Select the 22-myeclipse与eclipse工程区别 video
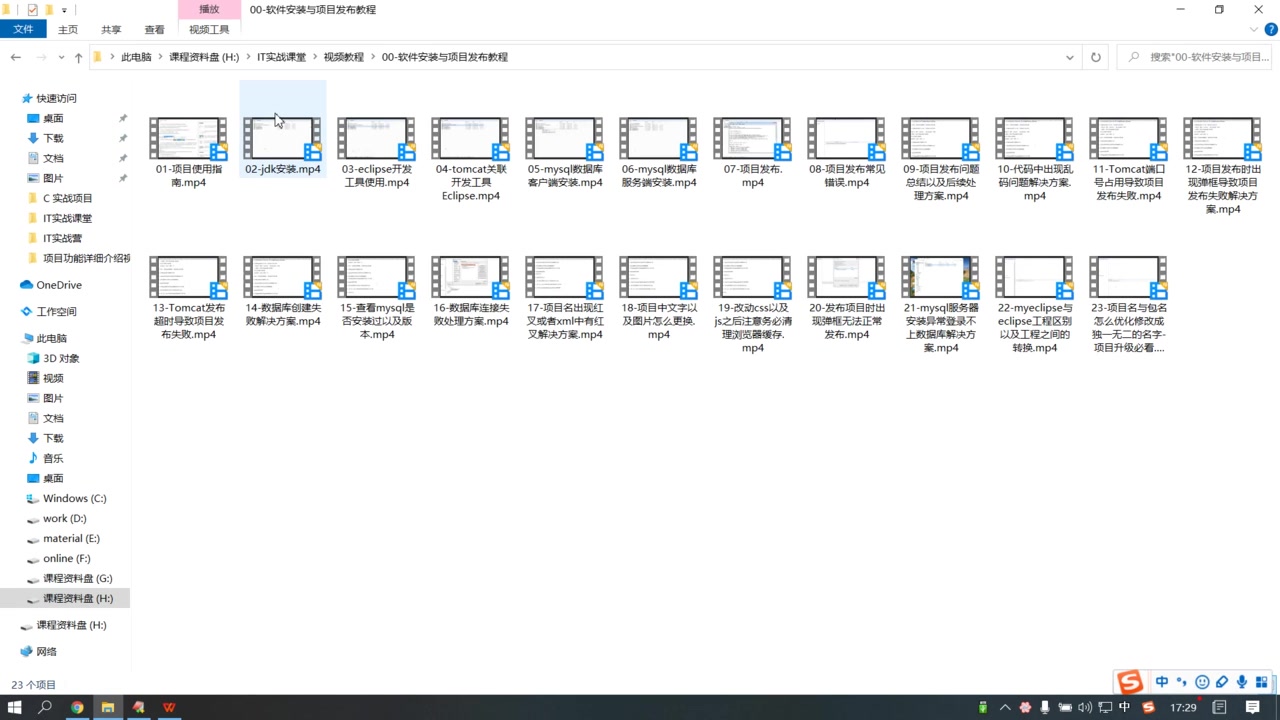 pyautogui.click(x=1034, y=303)
